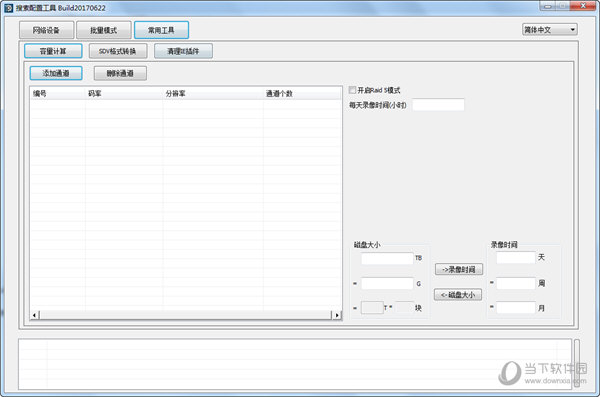Open the 清理IE插件 sub-tab
This screenshot has width=600, height=397.
tap(183, 51)
